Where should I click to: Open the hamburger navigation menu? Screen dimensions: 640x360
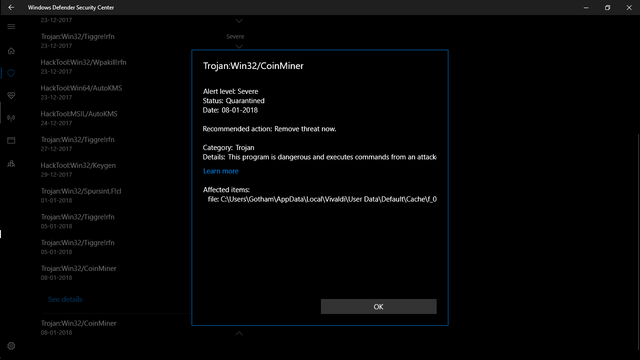[x=11, y=27]
